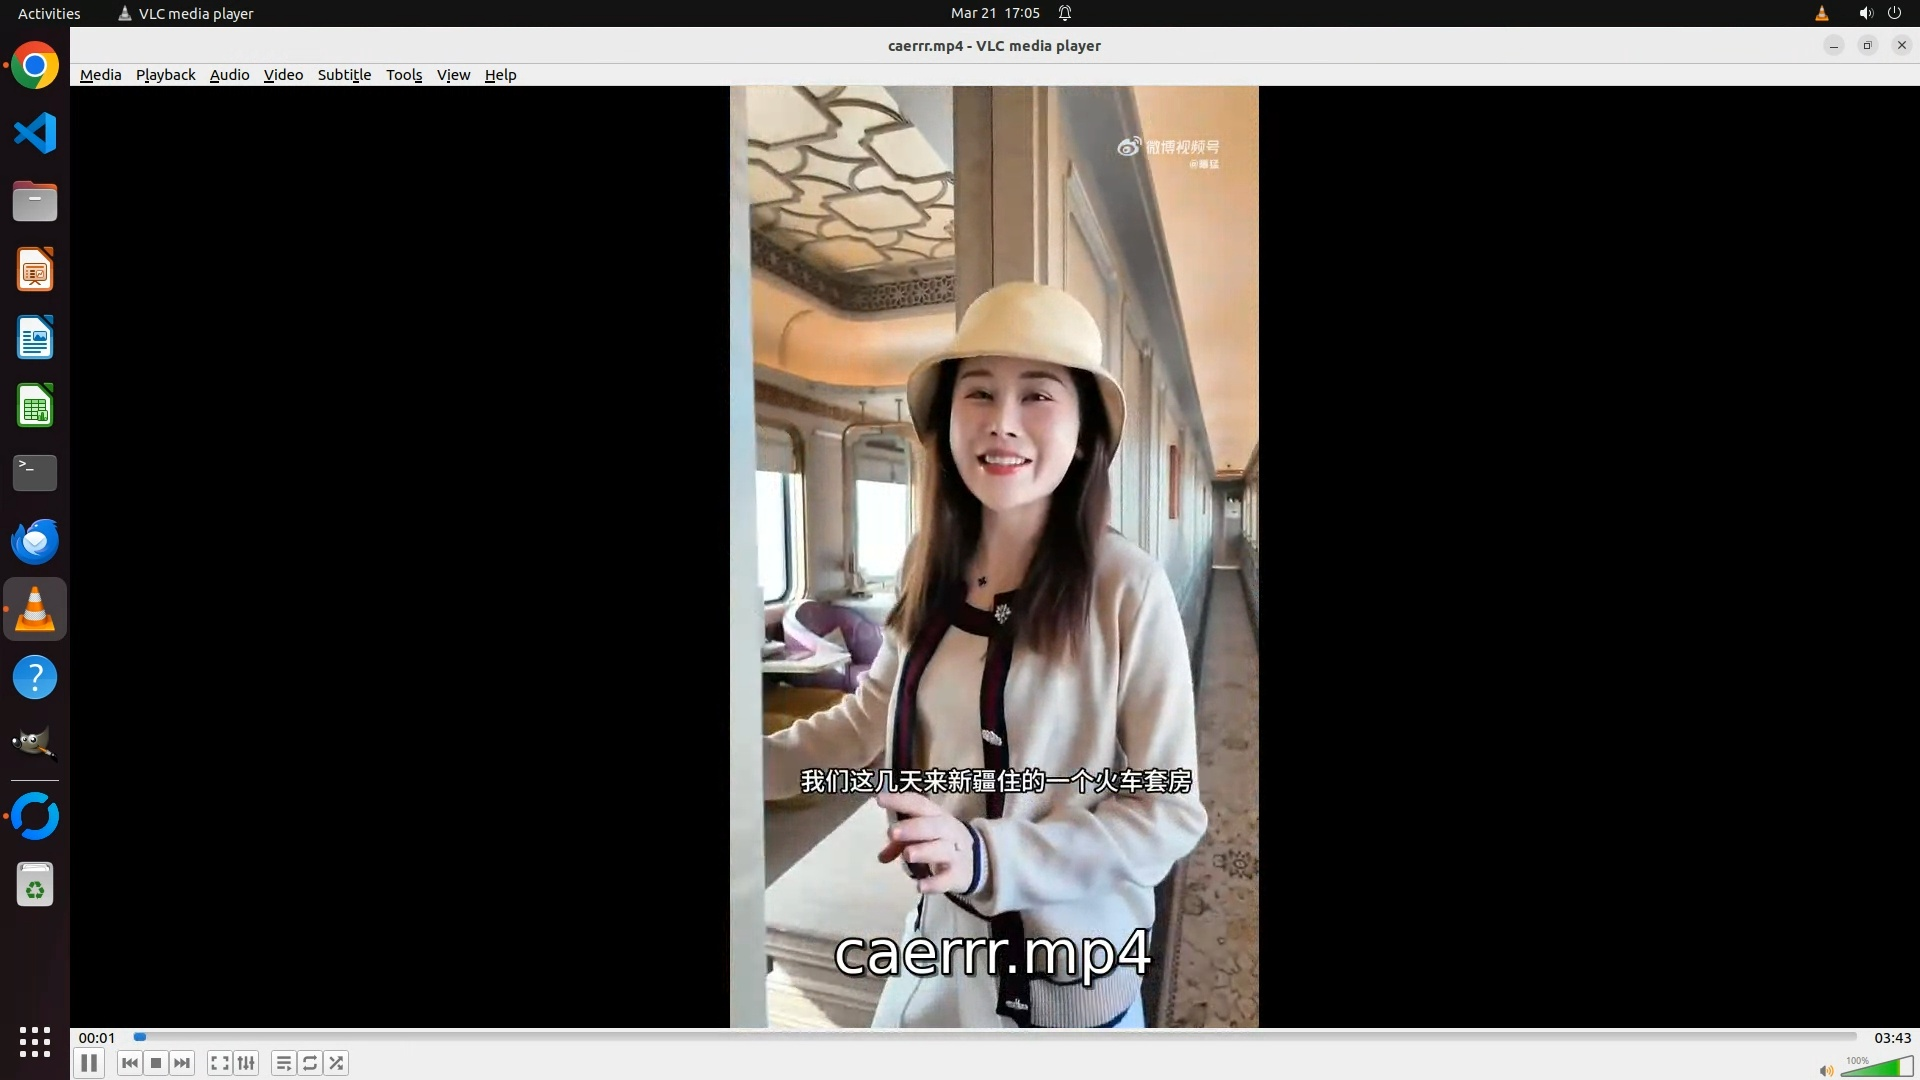1920x1080 pixels.
Task: Toggle fullscreen video mode
Action: coord(220,1063)
